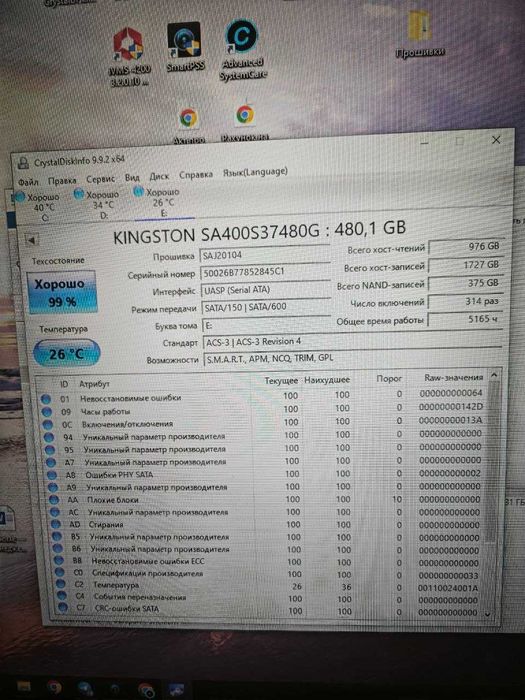The image size is (525, 700).
Task: Click the scroll down arrow of SMART list
Action: pyautogui.click(x=488, y=614)
